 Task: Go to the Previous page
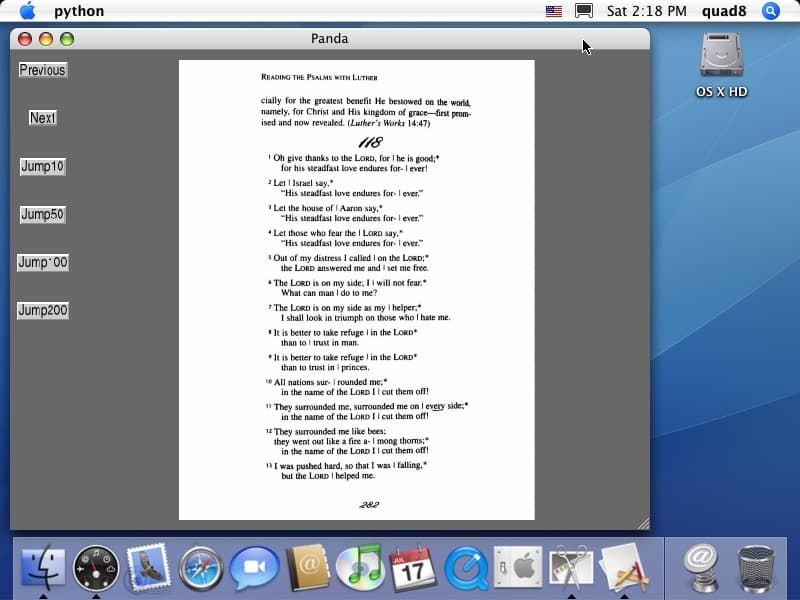[x=42, y=70]
